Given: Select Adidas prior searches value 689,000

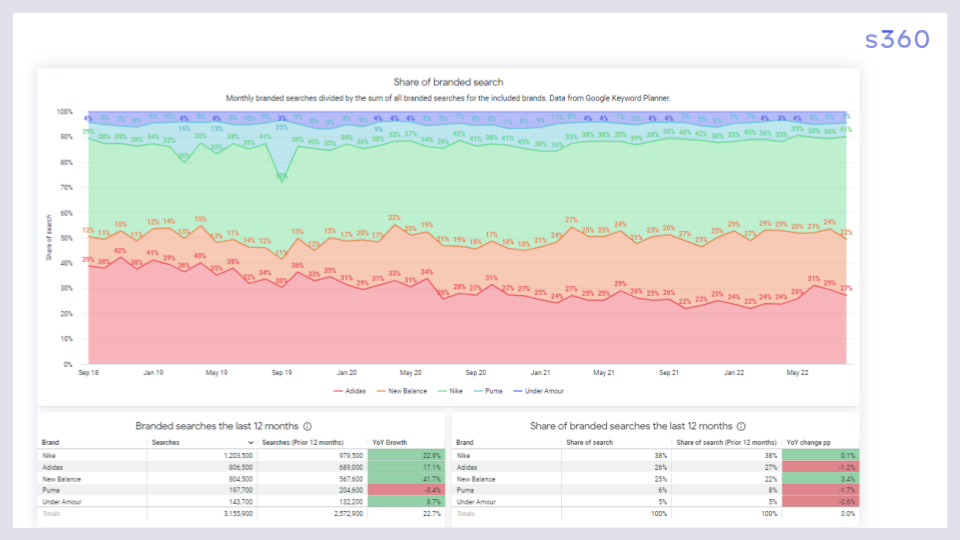Looking at the screenshot, I should point(351,468).
